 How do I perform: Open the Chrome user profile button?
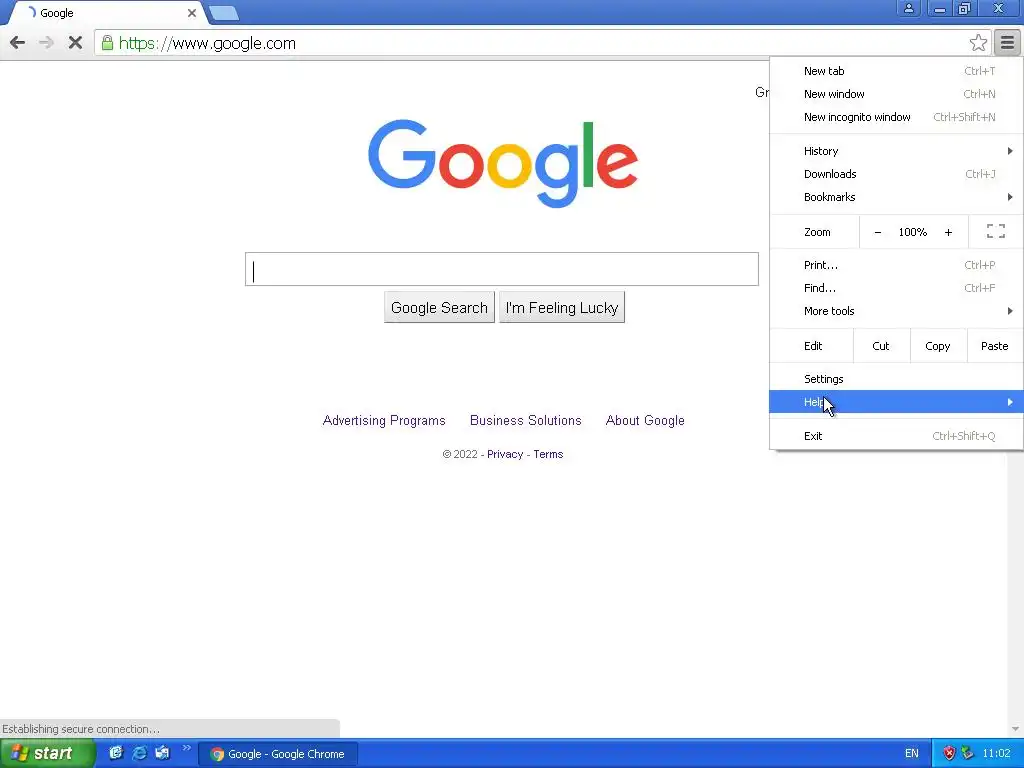[x=908, y=8]
